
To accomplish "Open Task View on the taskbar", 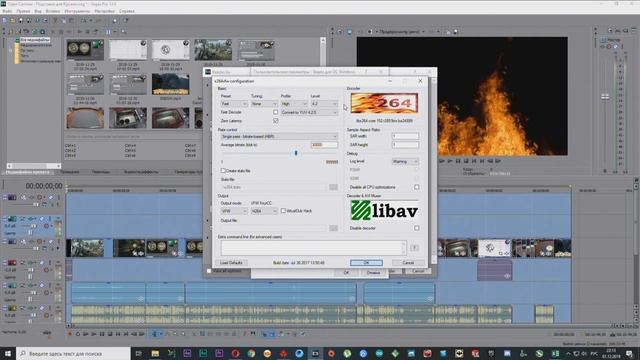I will (139, 353).
